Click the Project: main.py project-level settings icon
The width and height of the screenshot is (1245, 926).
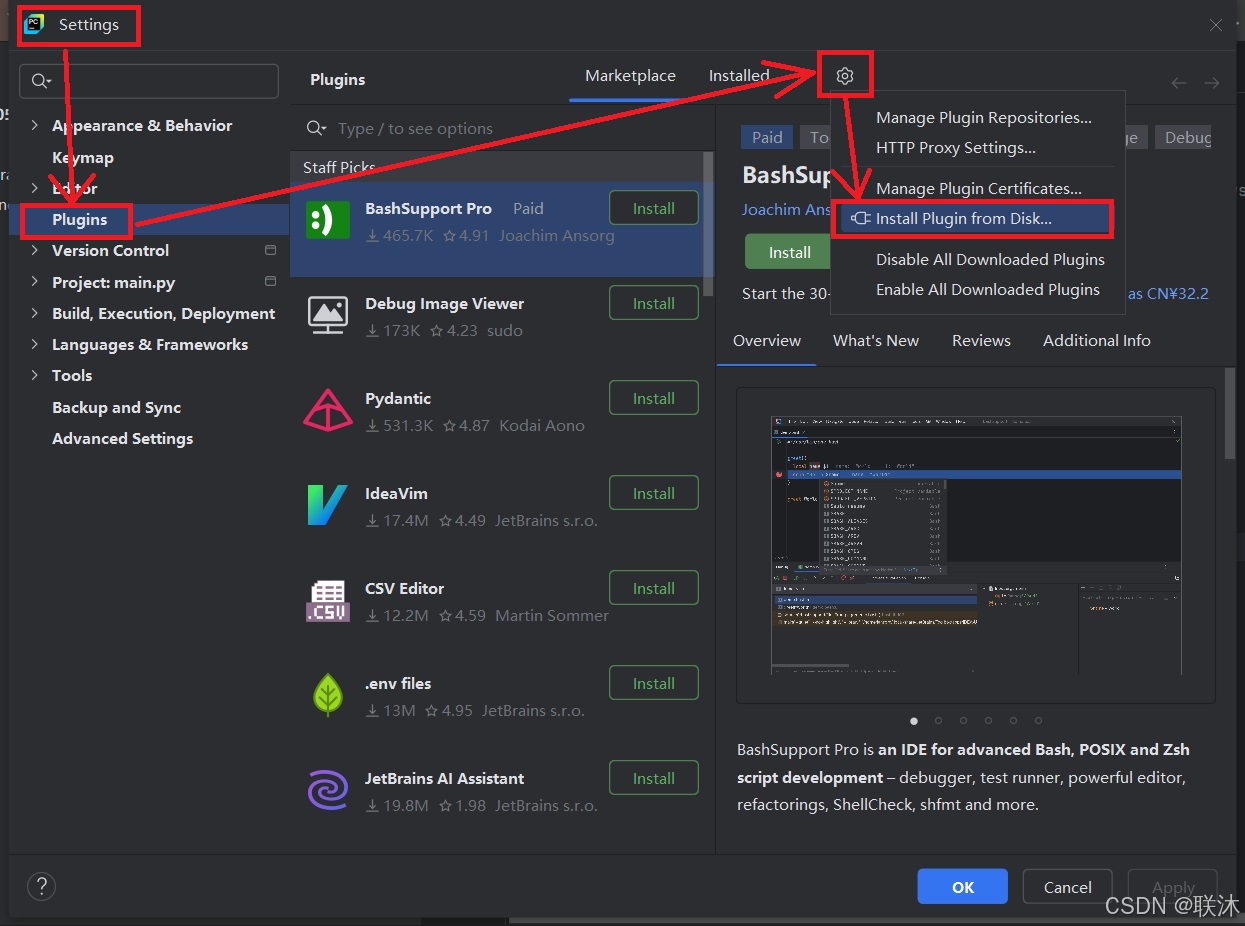(x=270, y=282)
